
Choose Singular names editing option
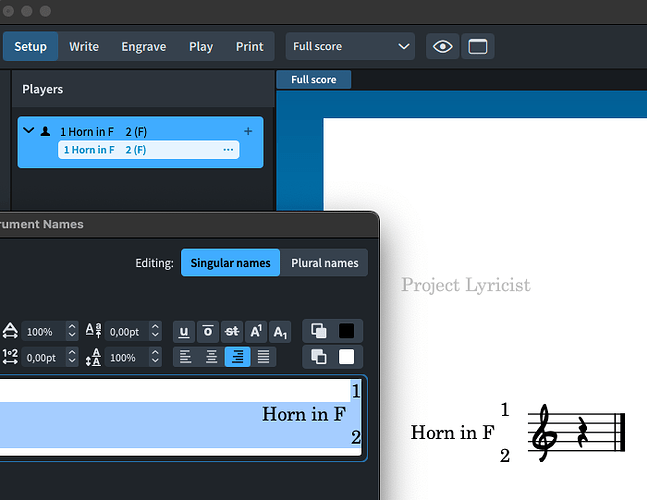230,263
